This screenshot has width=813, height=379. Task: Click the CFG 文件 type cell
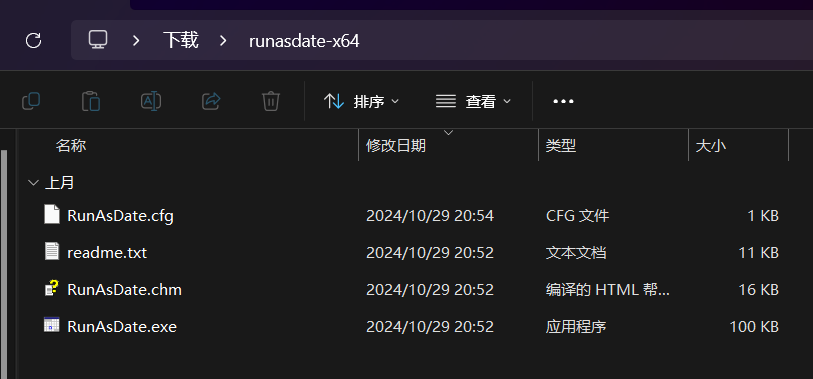point(577,216)
